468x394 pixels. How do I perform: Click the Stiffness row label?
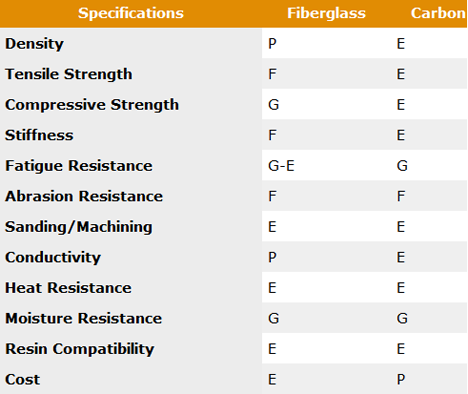tap(39, 135)
